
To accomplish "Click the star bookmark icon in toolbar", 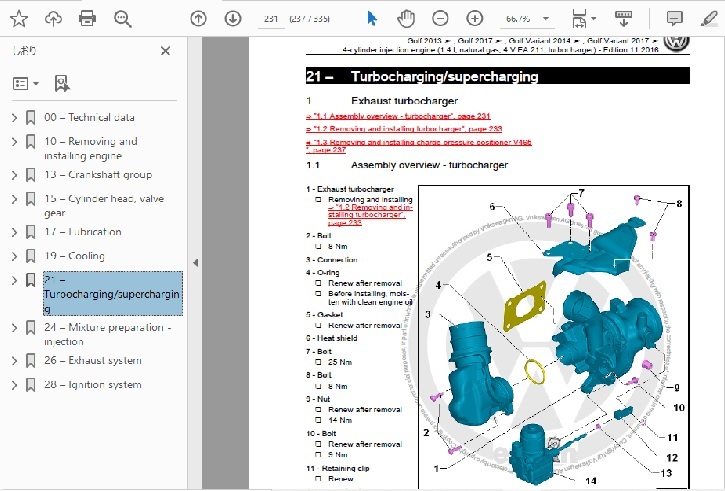I will click(x=19, y=18).
